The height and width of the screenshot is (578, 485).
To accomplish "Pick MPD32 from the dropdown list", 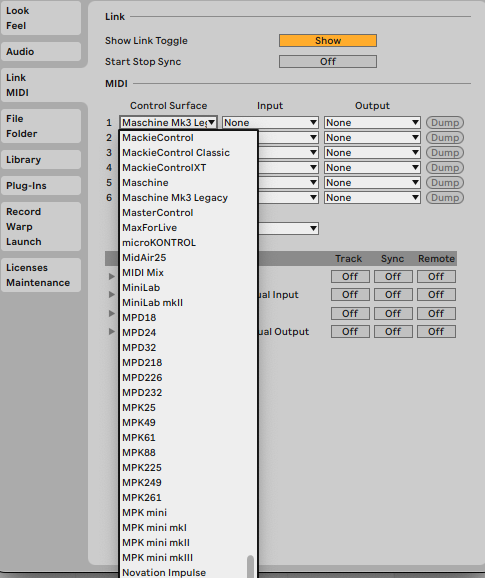I will pos(188,348).
